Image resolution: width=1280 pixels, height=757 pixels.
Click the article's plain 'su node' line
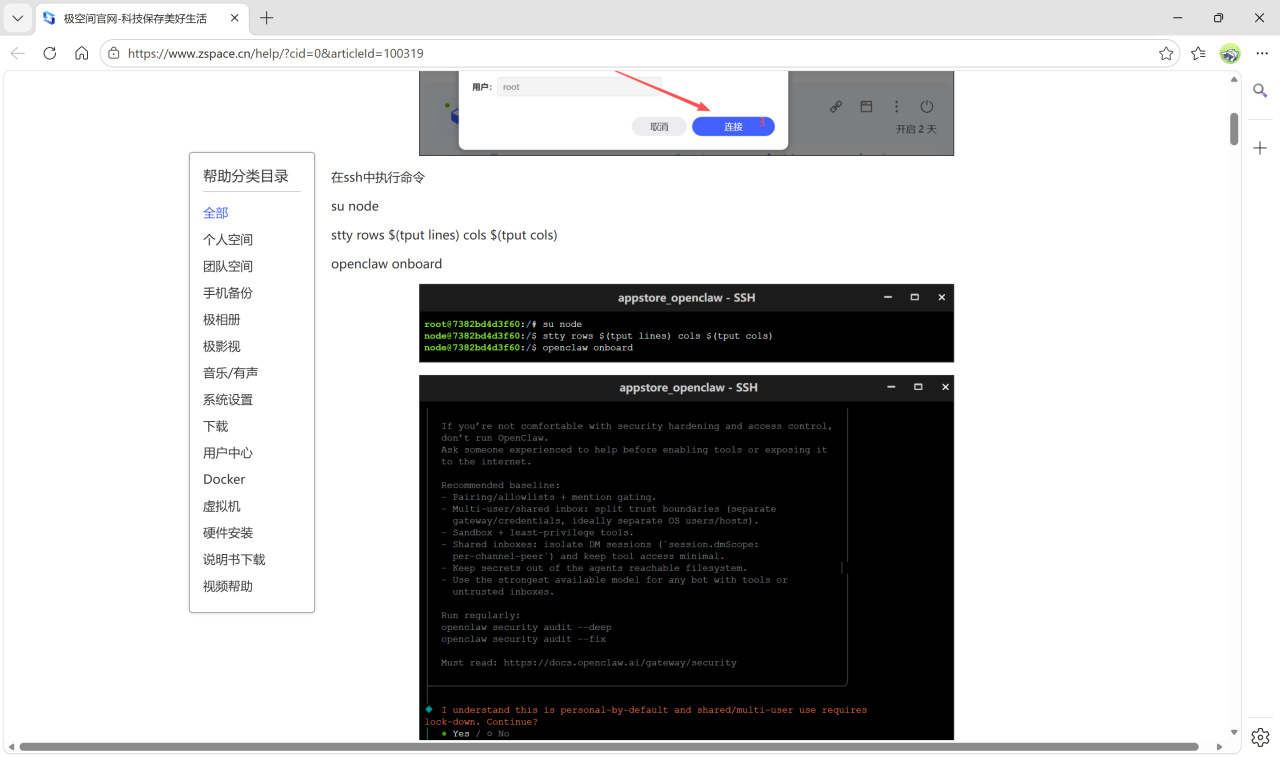click(x=355, y=206)
